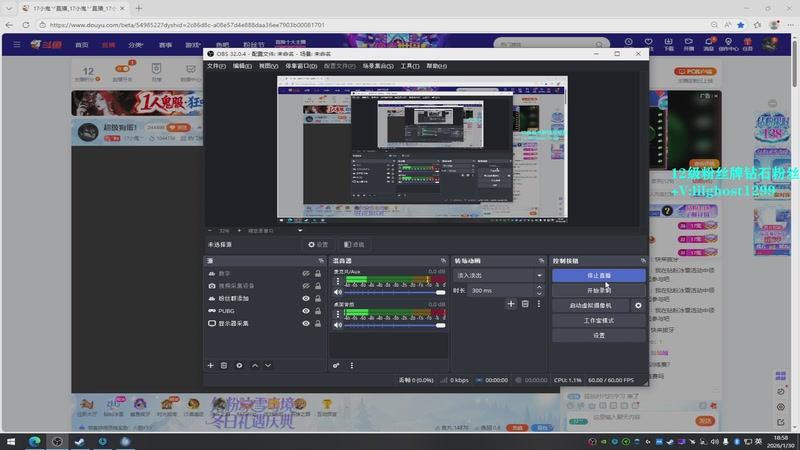
Task: Move selected source up
Action: tap(255, 365)
